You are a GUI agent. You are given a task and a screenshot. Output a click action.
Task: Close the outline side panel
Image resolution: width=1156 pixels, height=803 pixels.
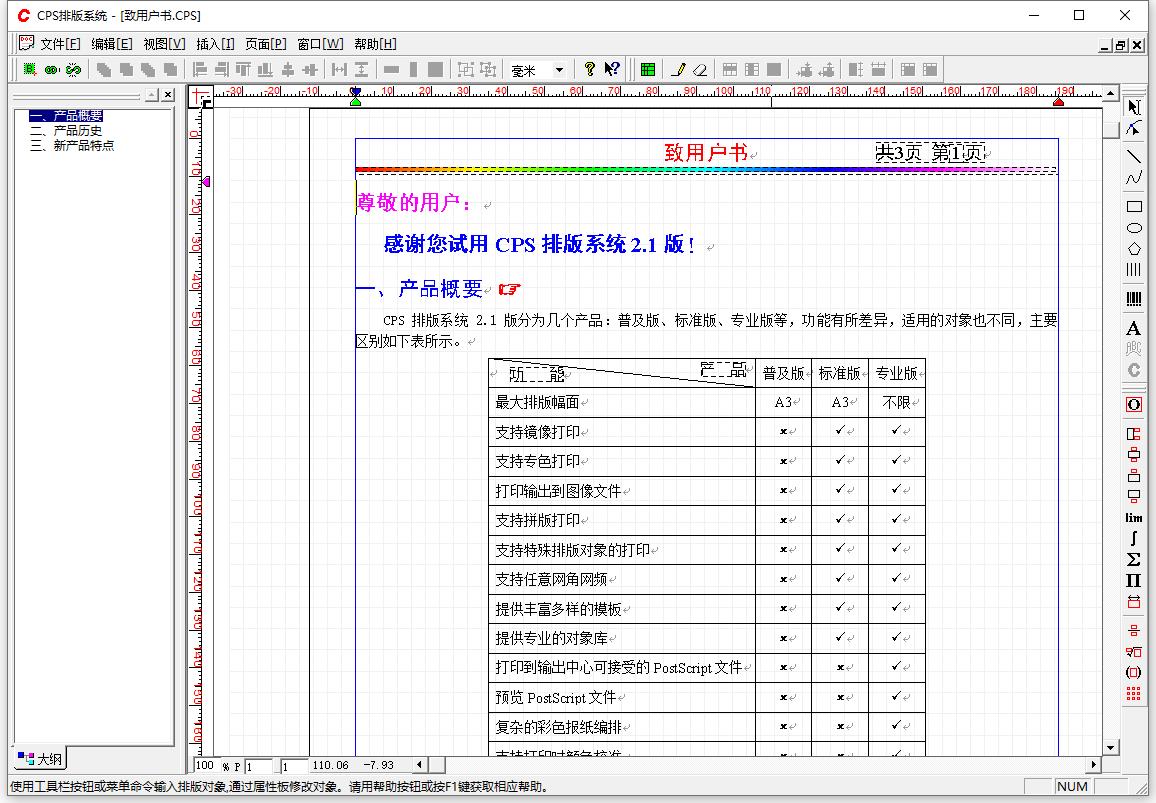[x=168, y=95]
